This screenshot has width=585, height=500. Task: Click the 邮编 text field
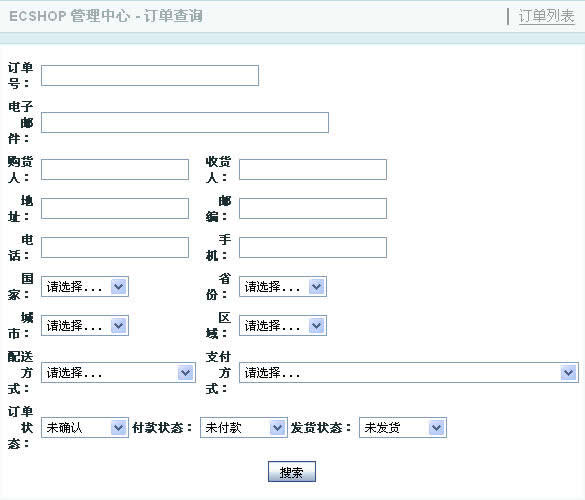313,208
